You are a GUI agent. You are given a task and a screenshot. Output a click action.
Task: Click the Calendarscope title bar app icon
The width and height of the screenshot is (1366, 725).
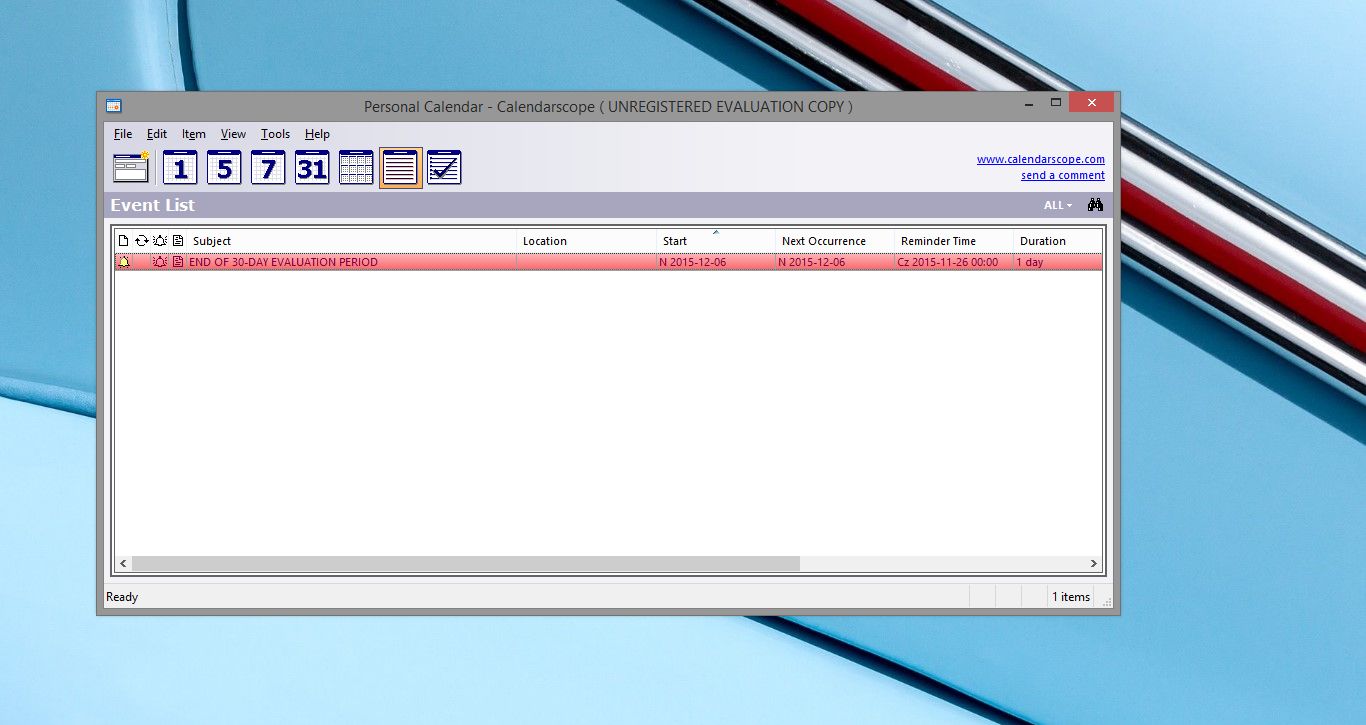(x=114, y=106)
